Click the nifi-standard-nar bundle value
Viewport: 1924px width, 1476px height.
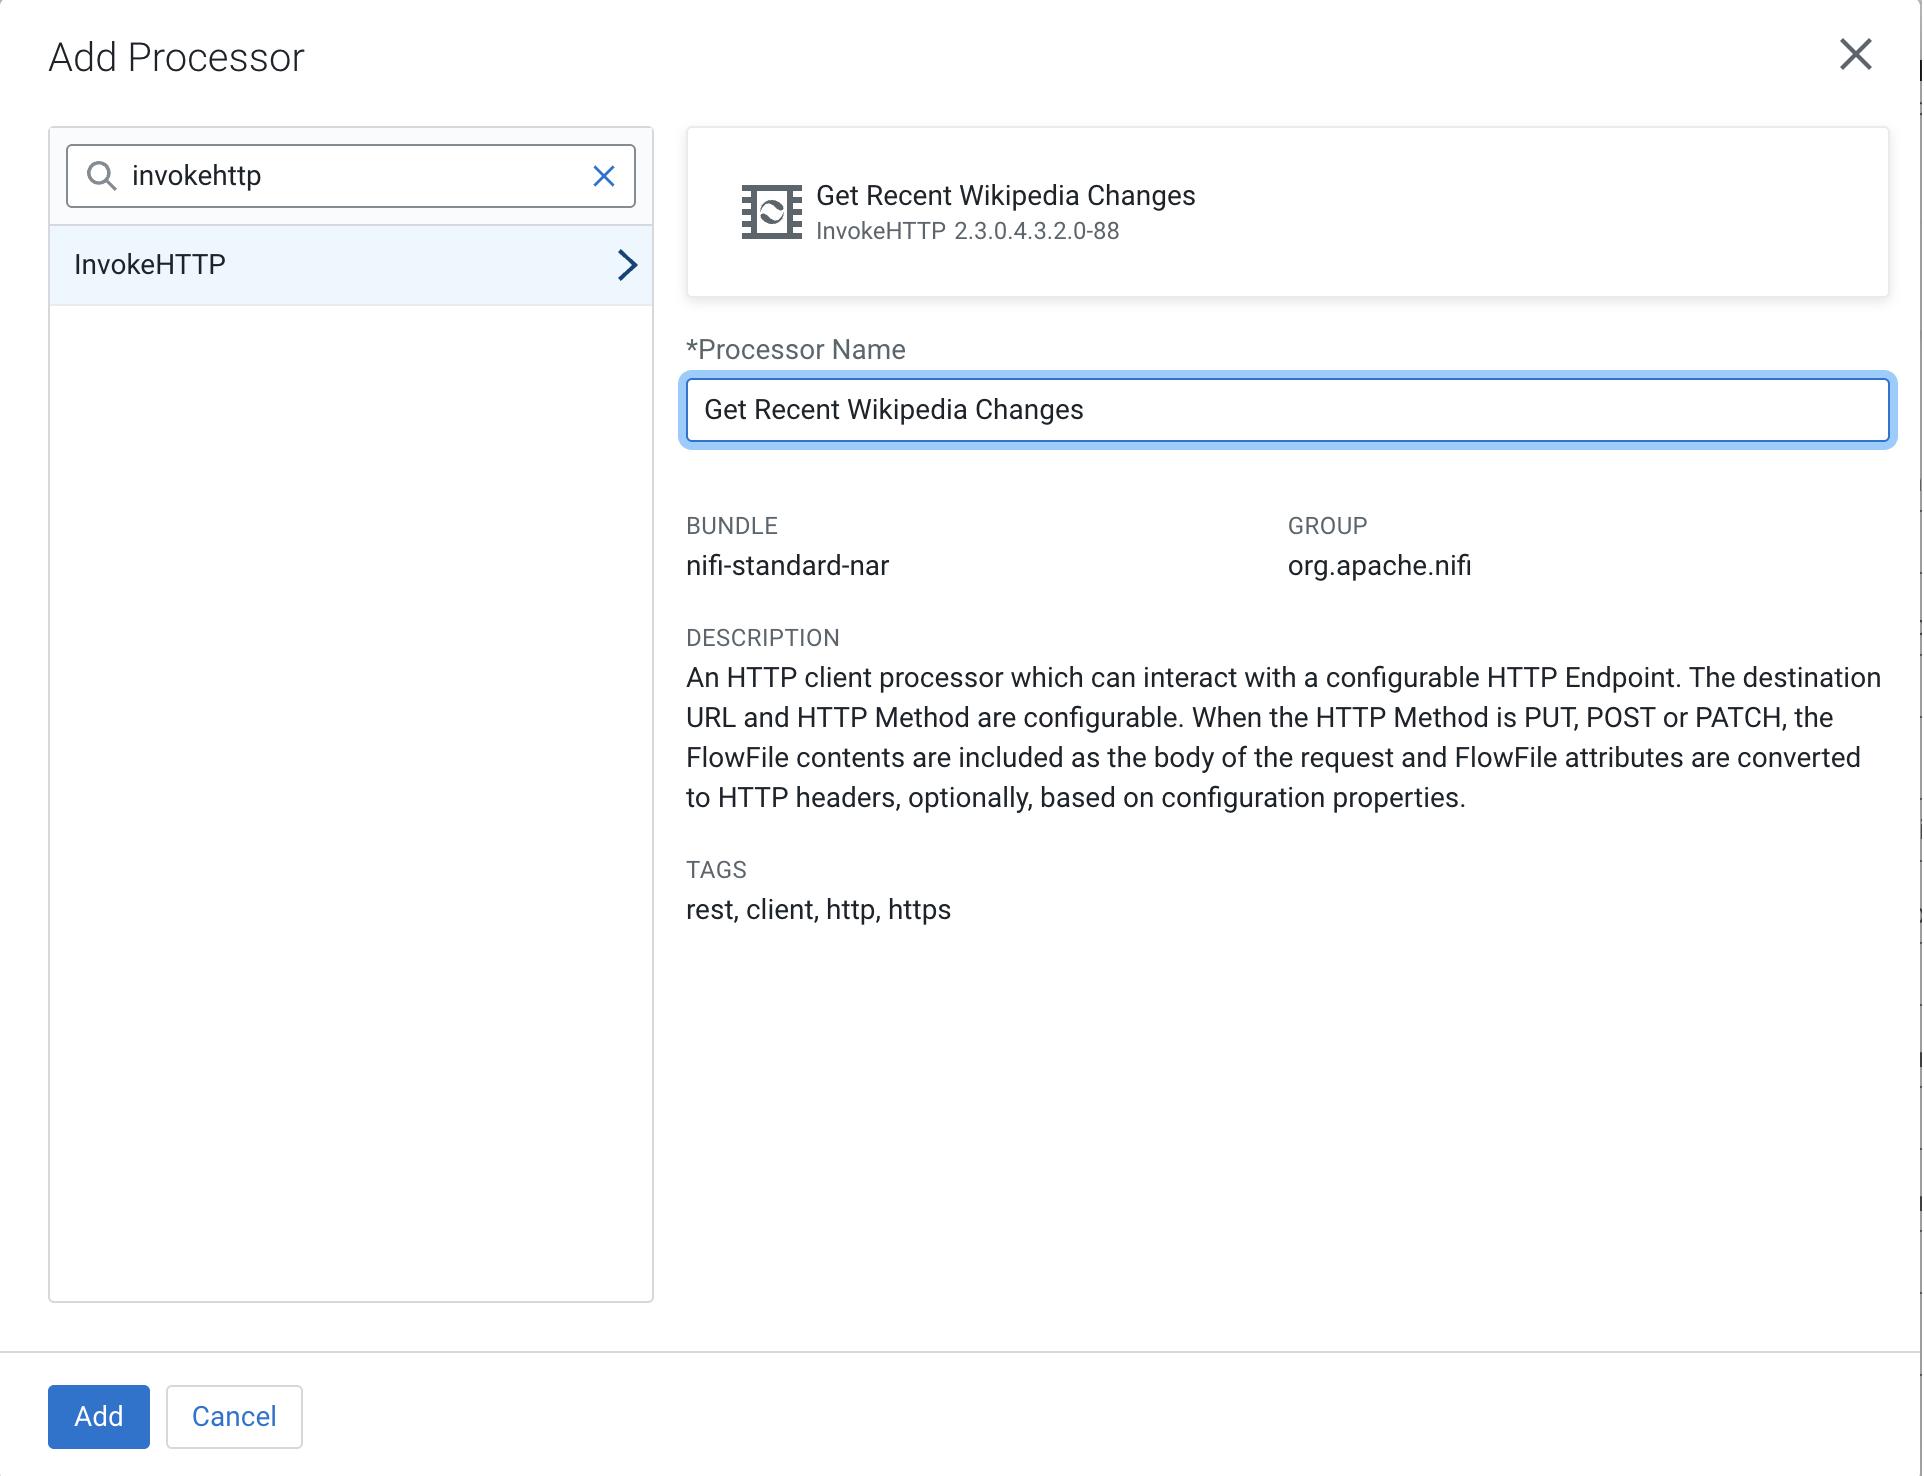pos(787,566)
